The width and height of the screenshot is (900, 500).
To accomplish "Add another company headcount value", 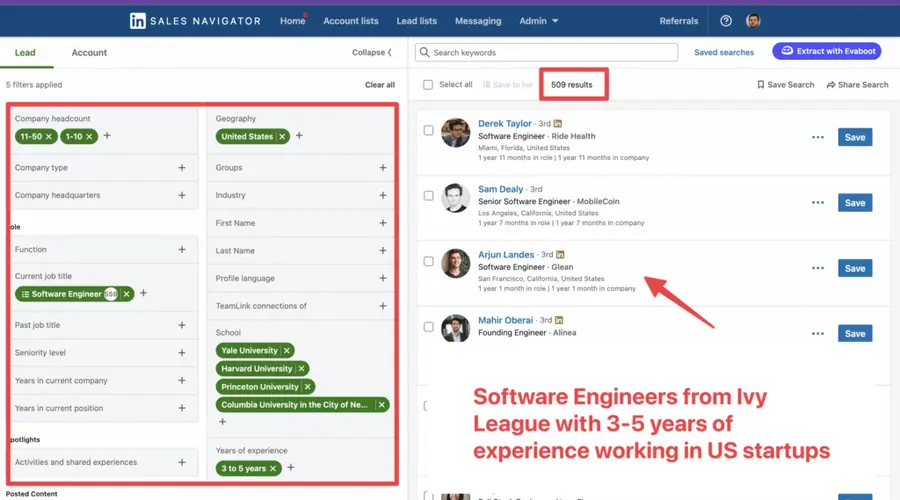I will click(107, 136).
